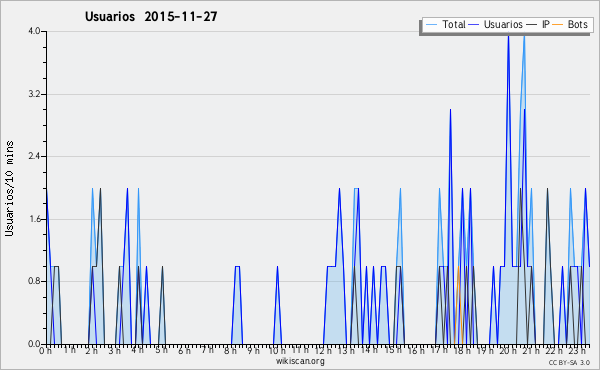Select the 'IP' legend entry
600x370 pixels.
(546, 24)
